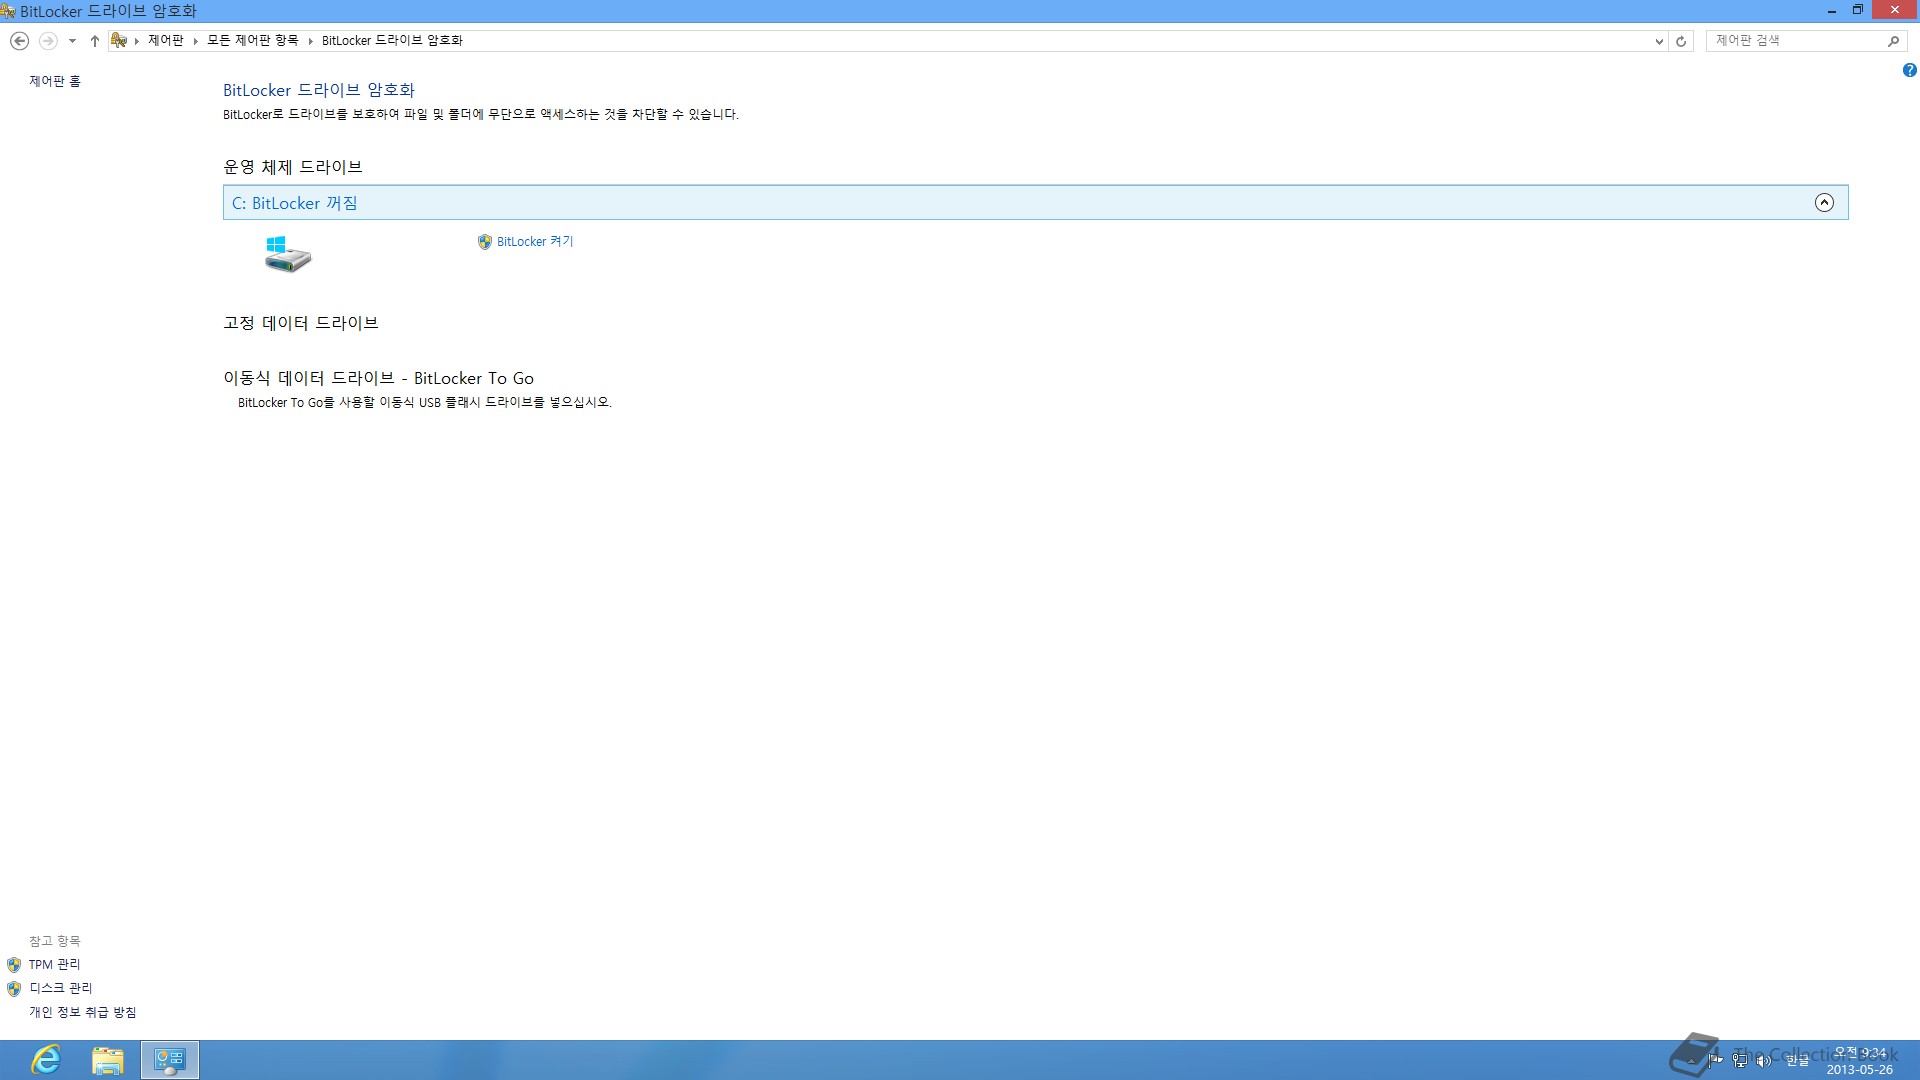
Task: Click the volume speaker tray icon
Action: coord(1764,1060)
